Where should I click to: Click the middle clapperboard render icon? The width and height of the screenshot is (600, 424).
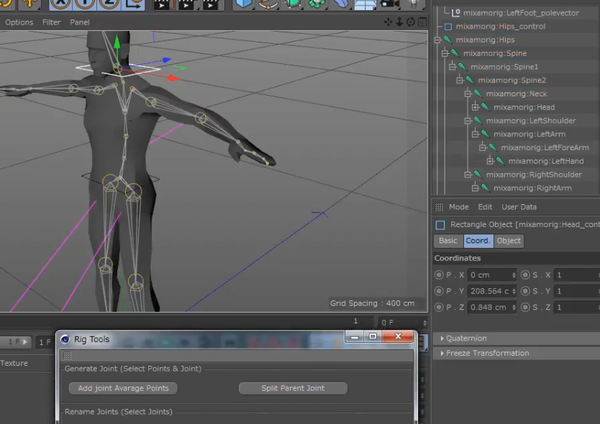pyautogui.click(x=186, y=4)
